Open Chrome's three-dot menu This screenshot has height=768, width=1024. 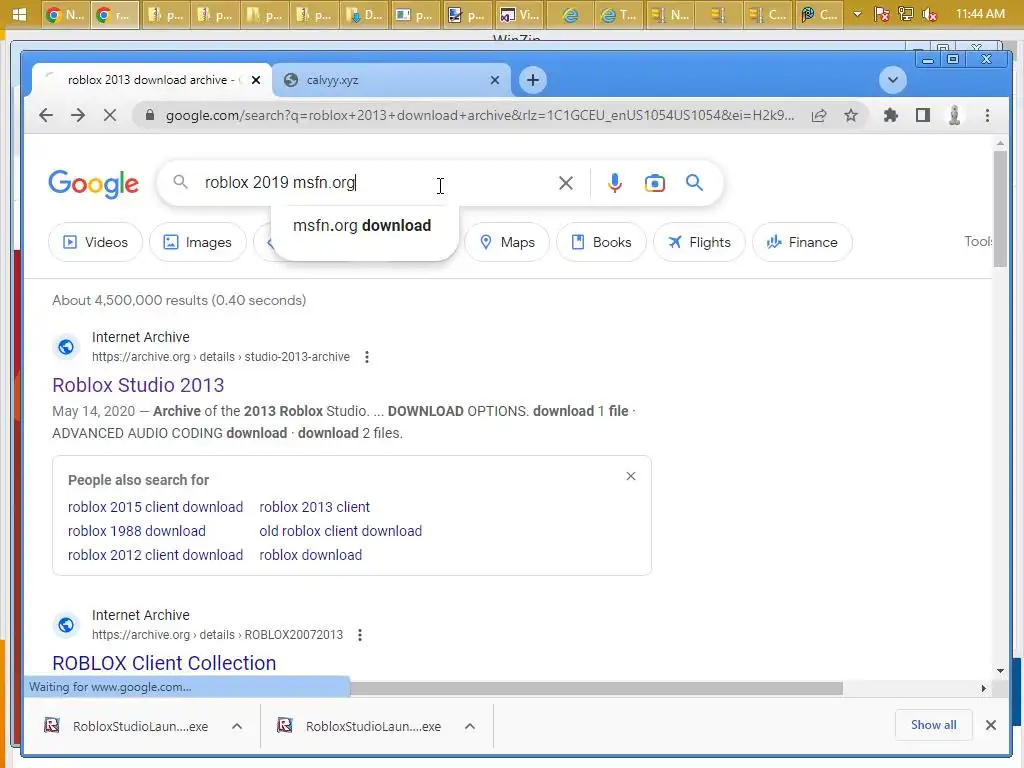pos(987,116)
